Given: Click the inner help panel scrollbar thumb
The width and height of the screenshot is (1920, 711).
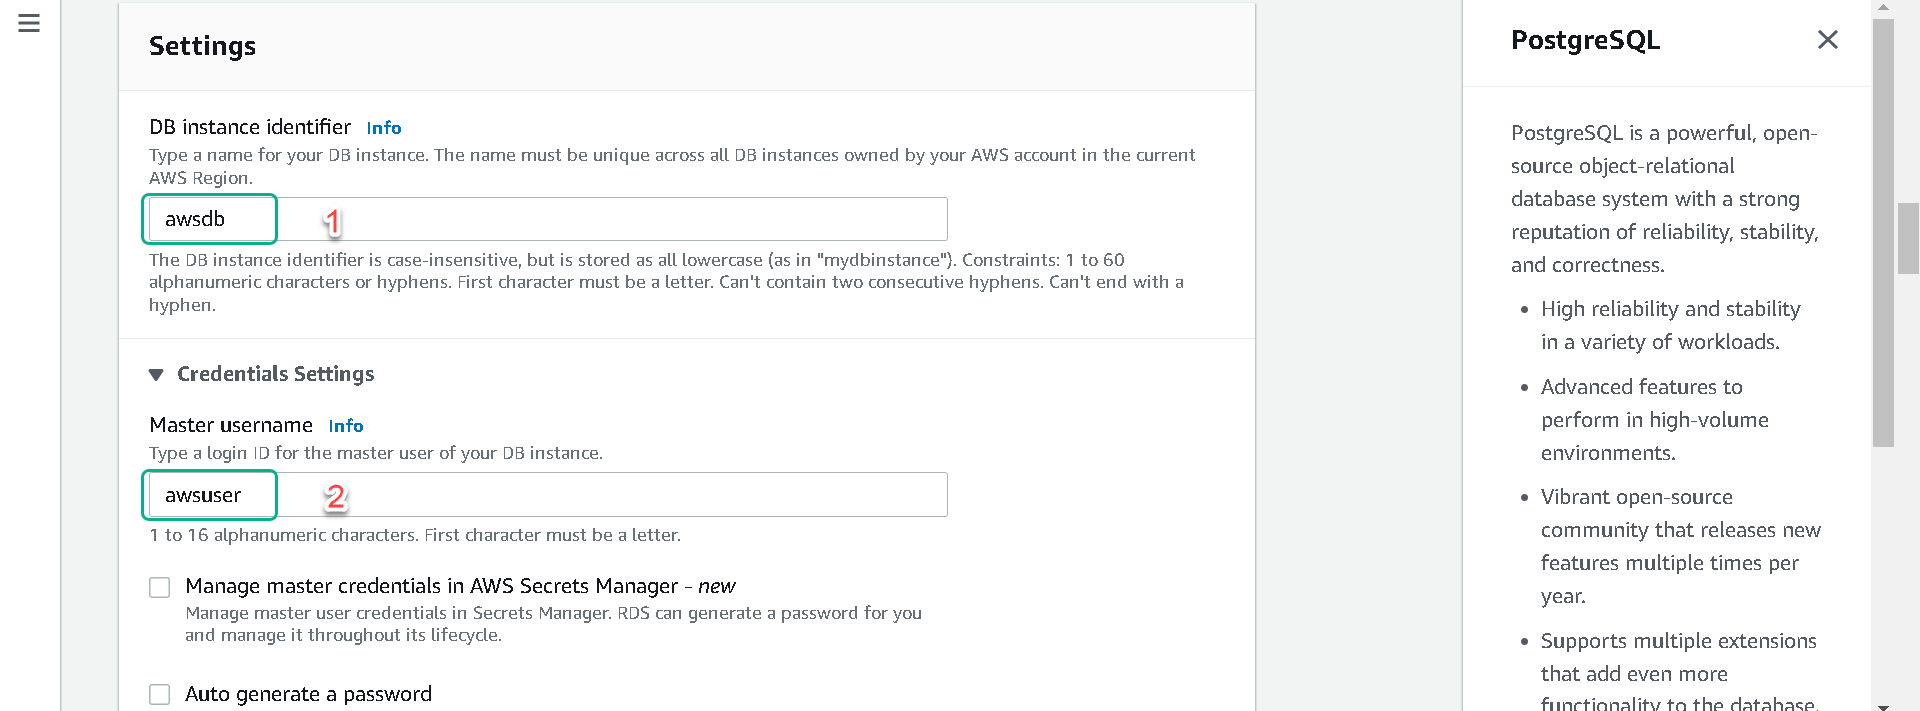Looking at the screenshot, I should point(1908,238).
